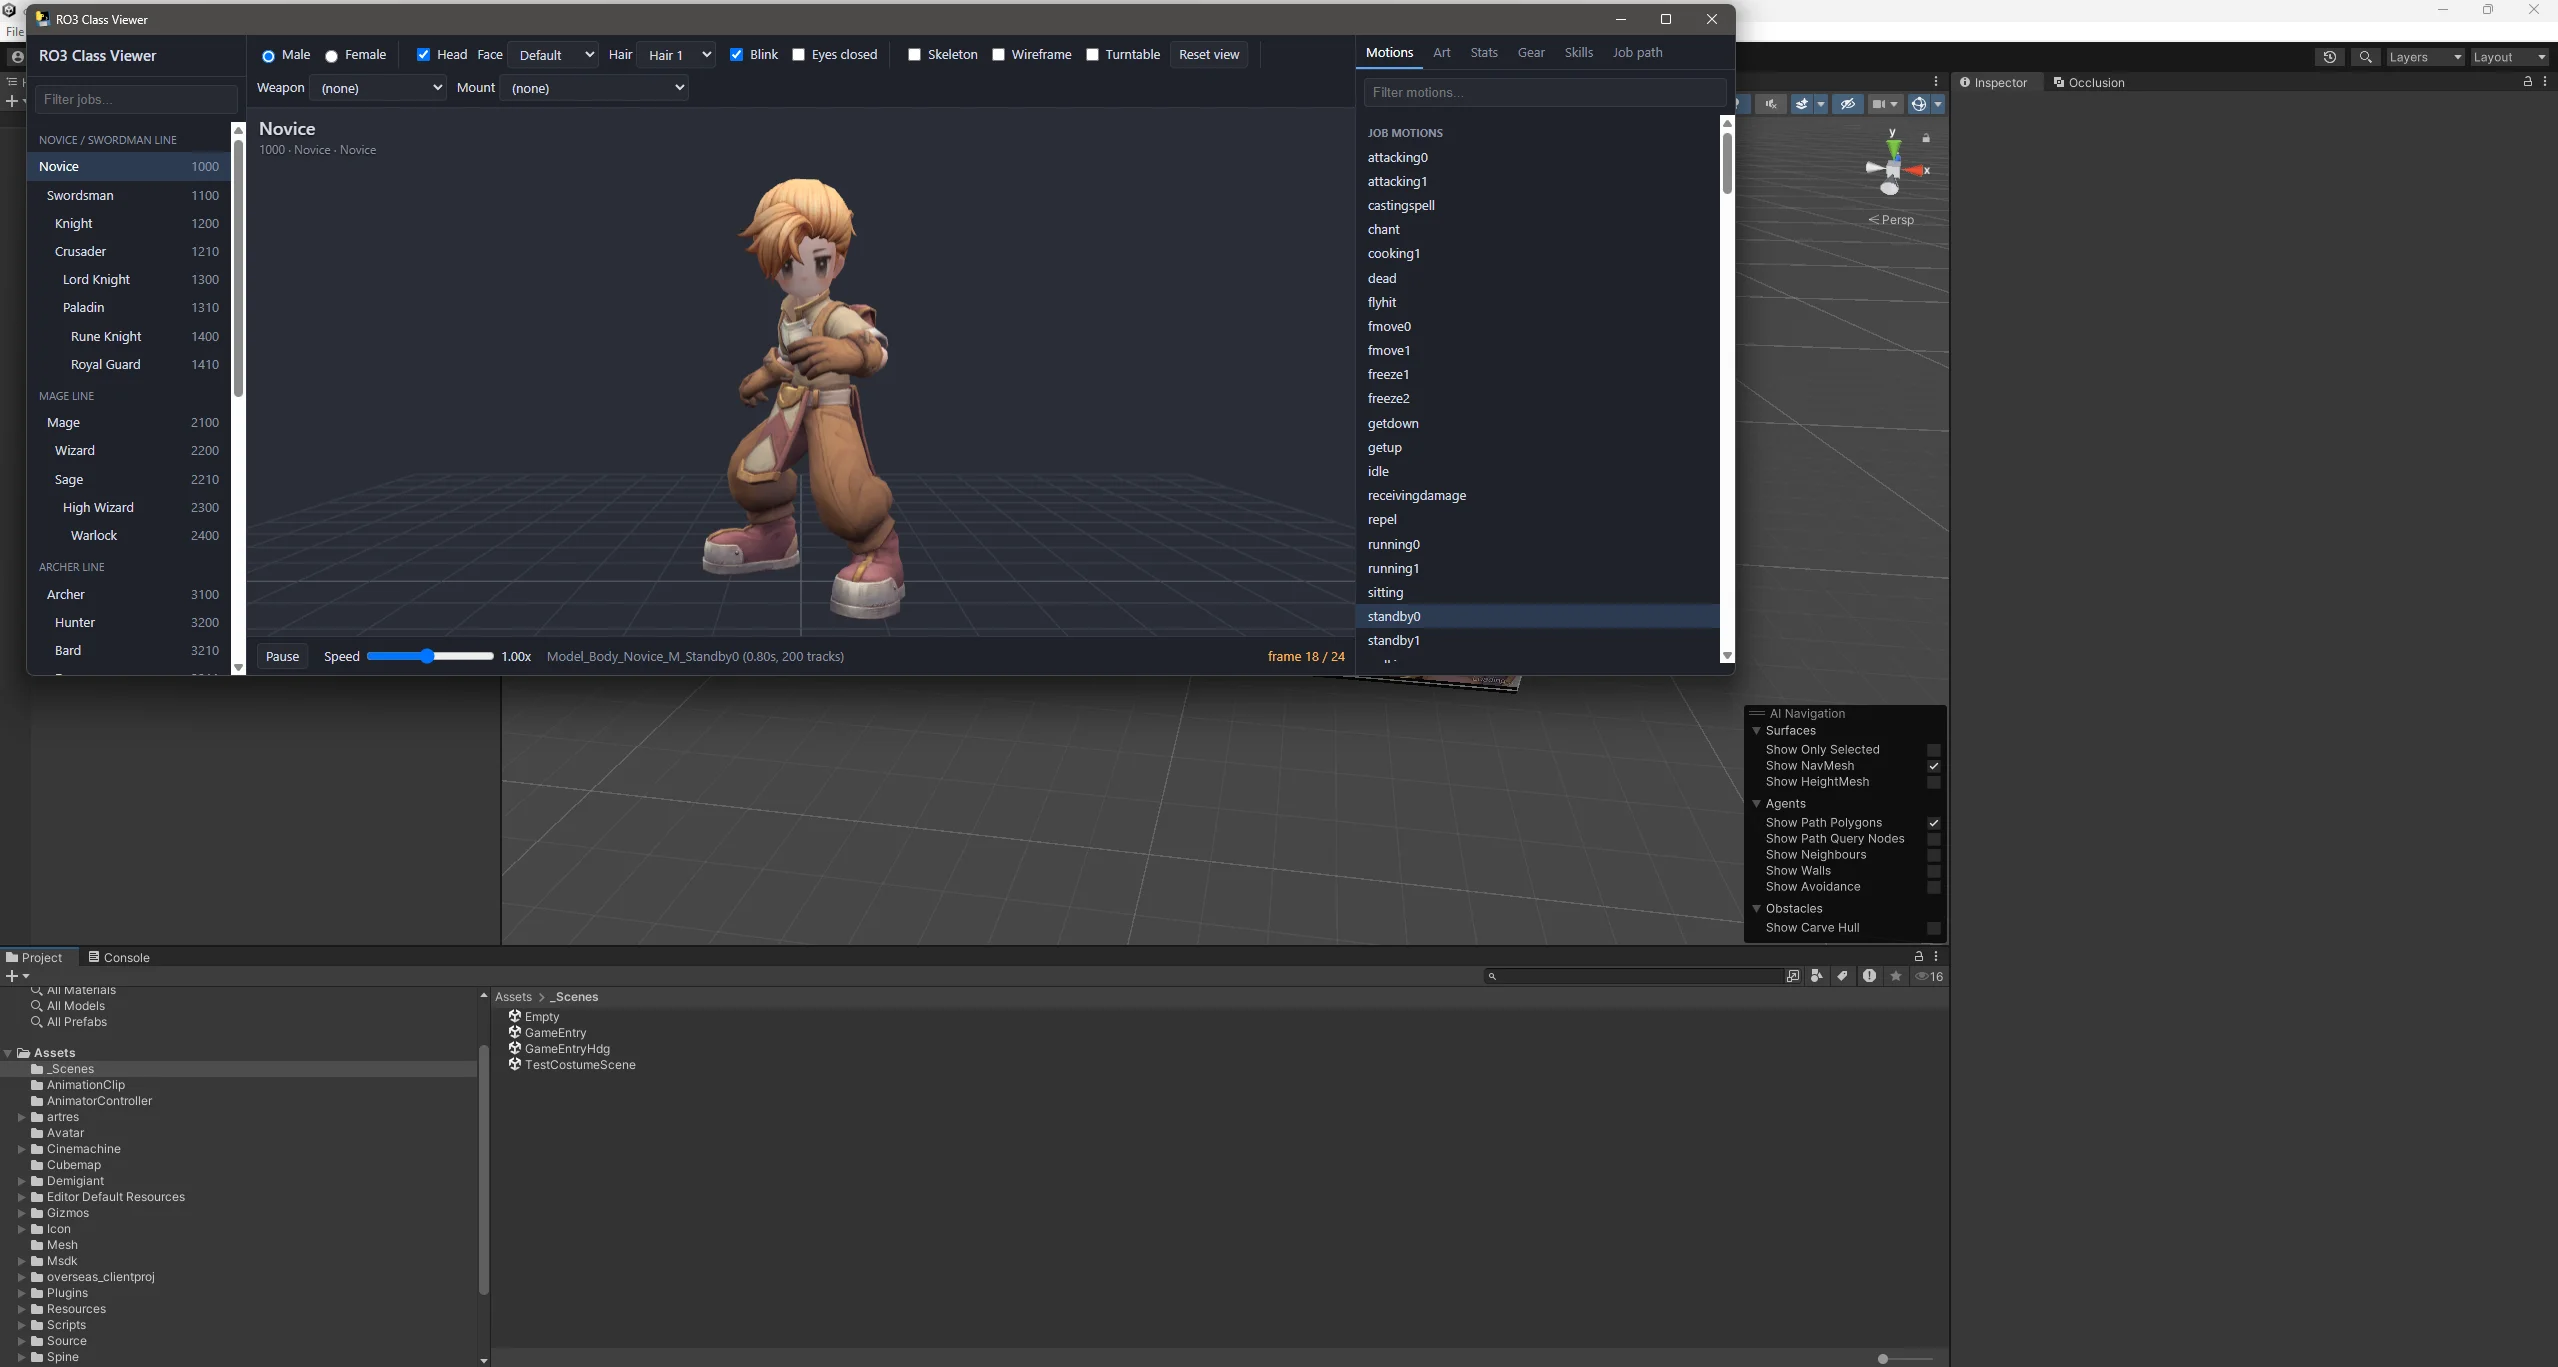Collapse the Agents section in AI Navigation

1756,804
